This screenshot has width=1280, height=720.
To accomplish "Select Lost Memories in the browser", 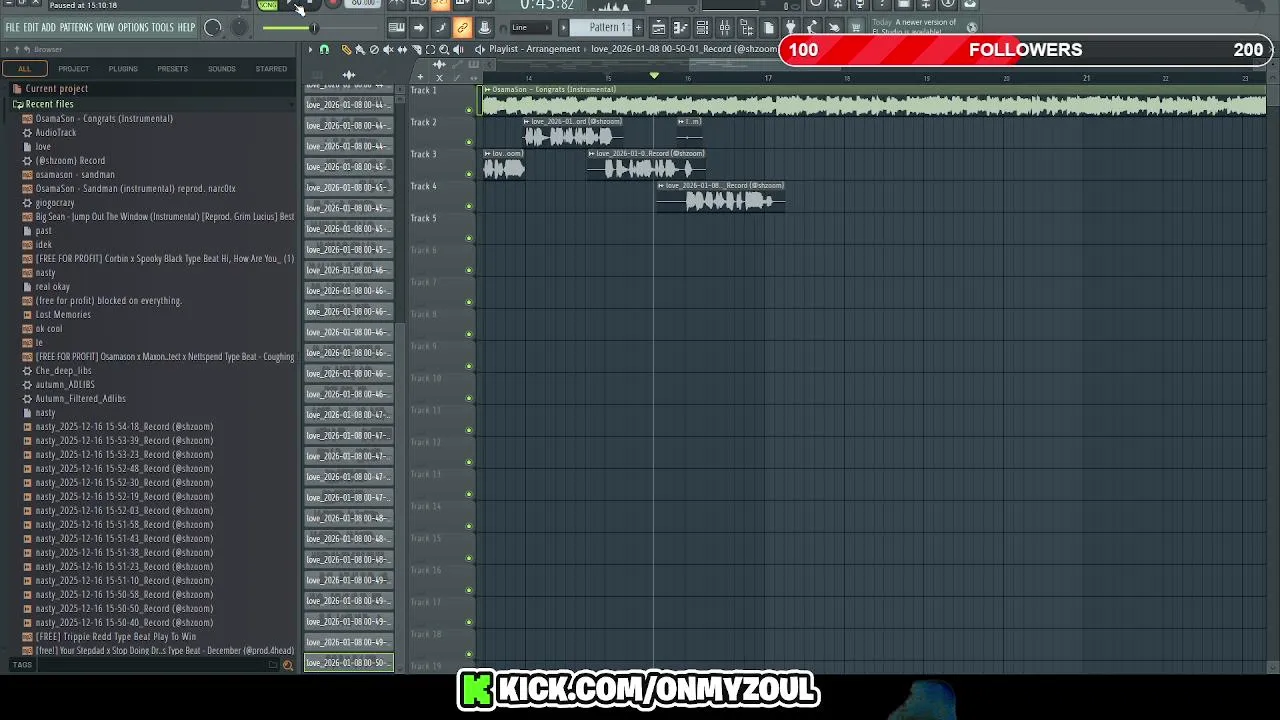I will (x=63, y=315).
